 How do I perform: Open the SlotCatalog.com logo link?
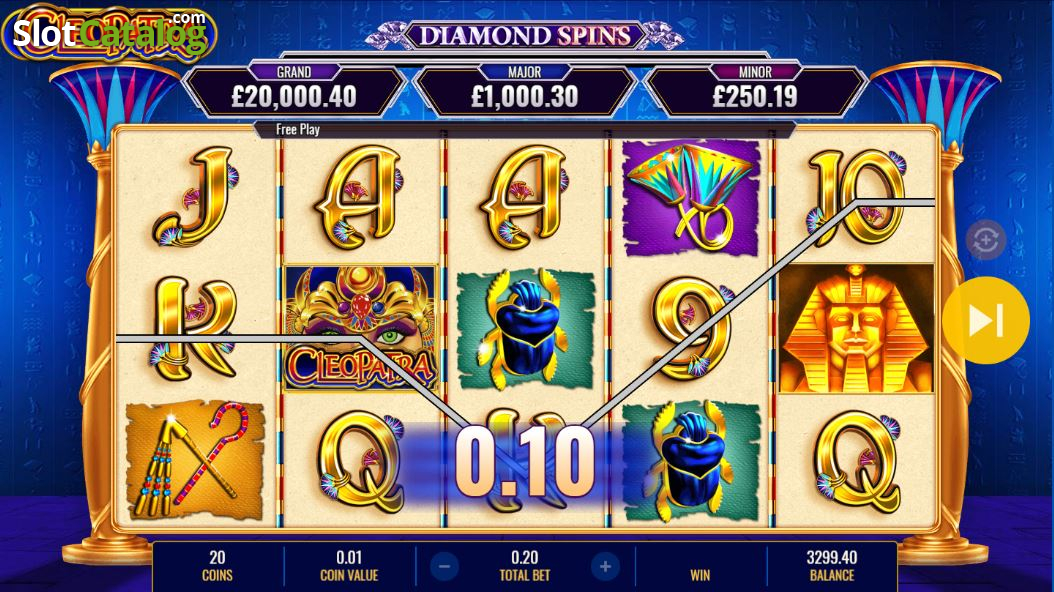tap(110, 32)
